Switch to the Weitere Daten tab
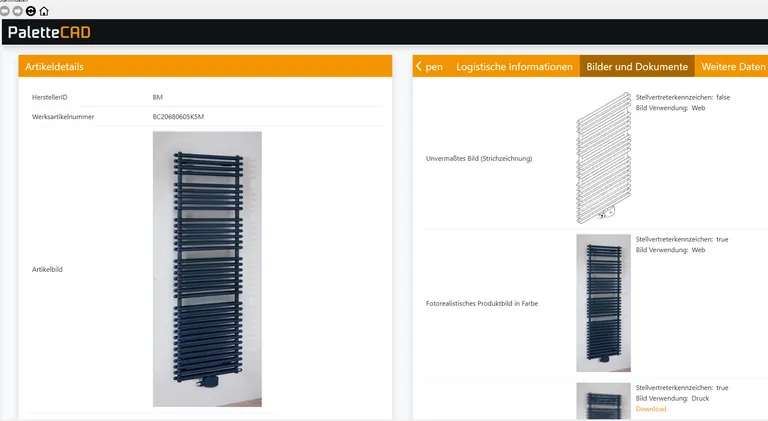 click(x=733, y=67)
